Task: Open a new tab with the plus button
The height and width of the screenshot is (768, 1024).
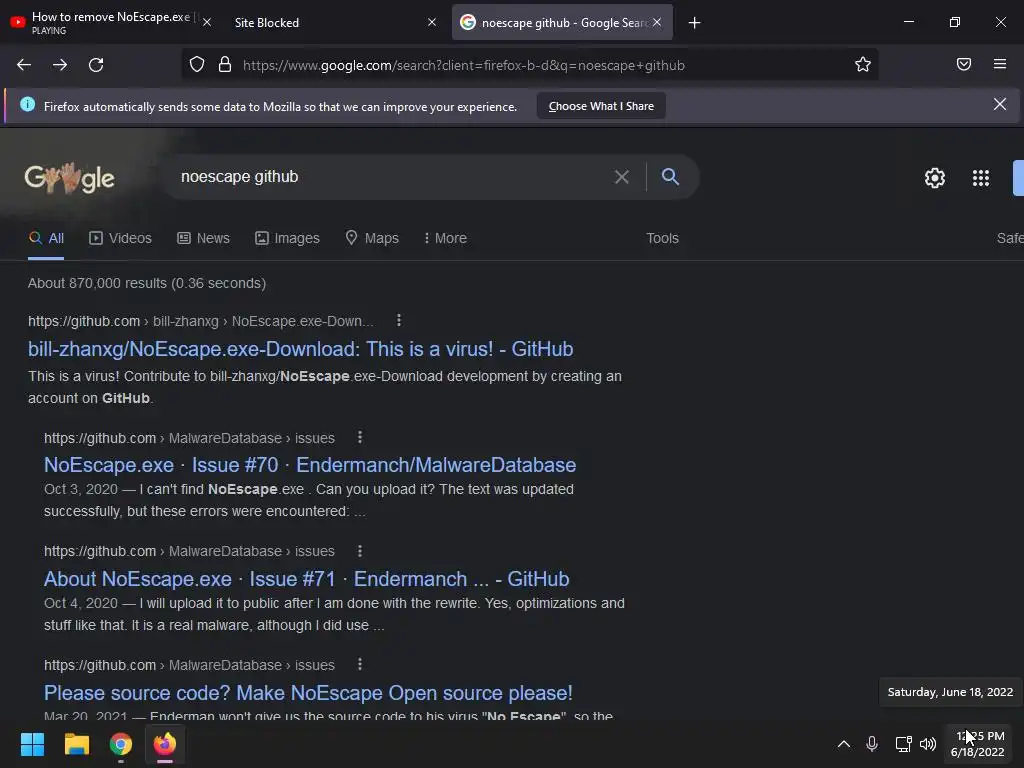Action: (x=694, y=23)
